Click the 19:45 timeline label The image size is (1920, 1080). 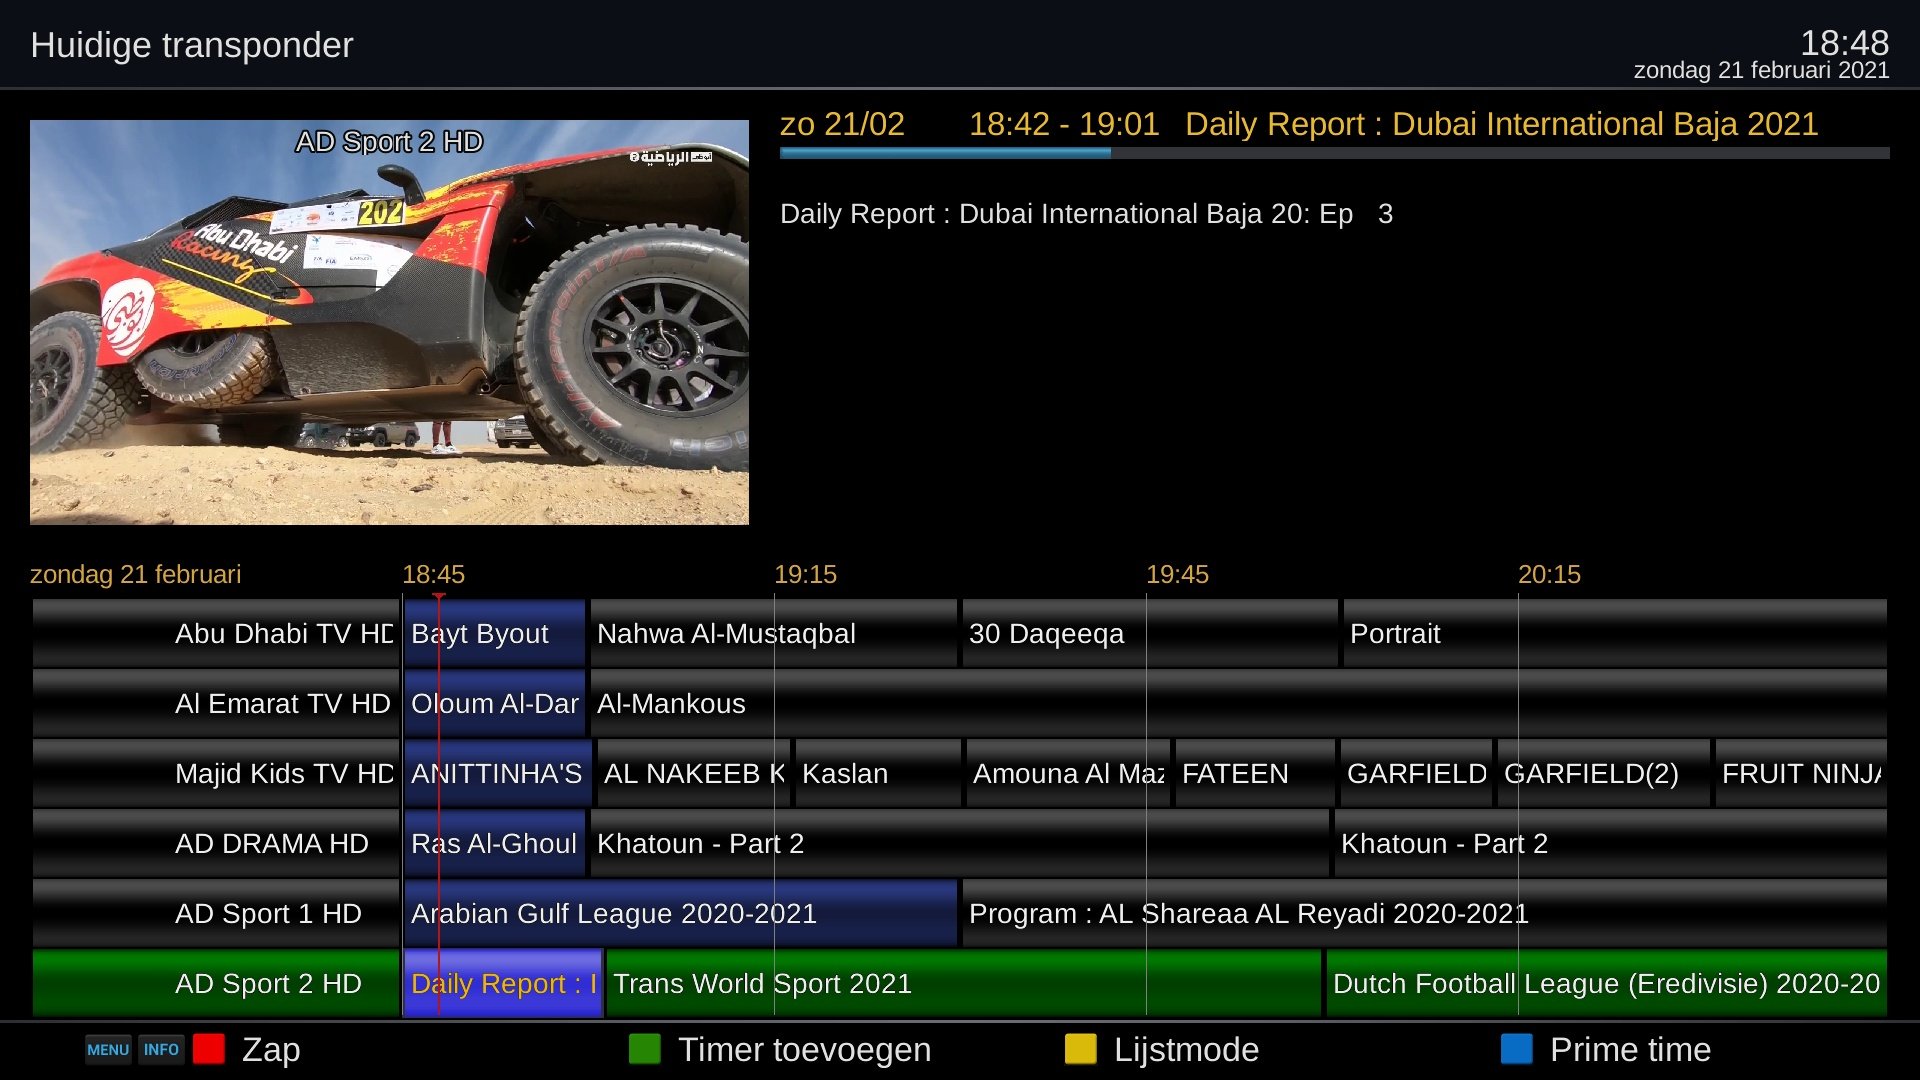click(1177, 574)
